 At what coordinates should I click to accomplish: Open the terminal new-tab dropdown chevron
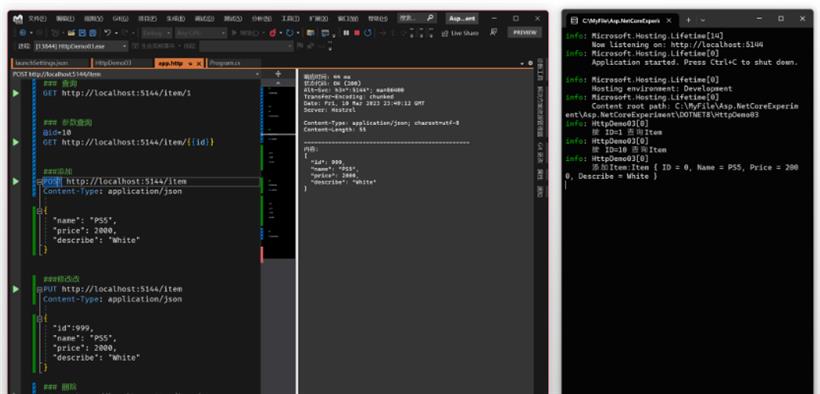click(702, 20)
